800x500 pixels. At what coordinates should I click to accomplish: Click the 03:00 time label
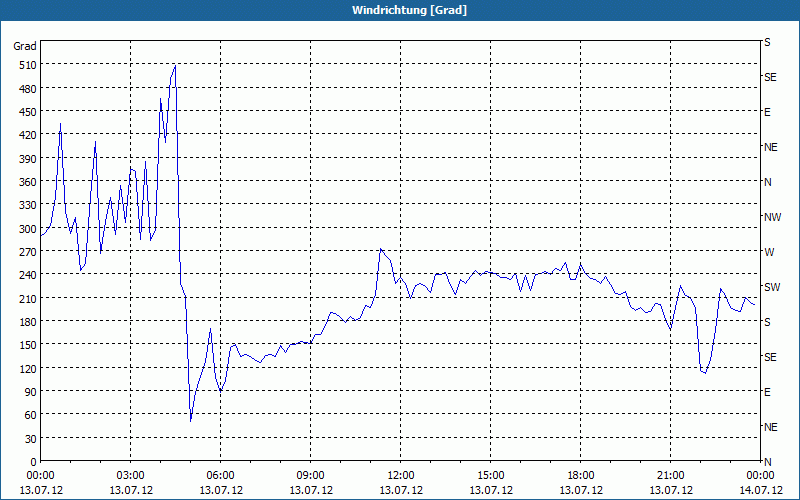[131, 476]
